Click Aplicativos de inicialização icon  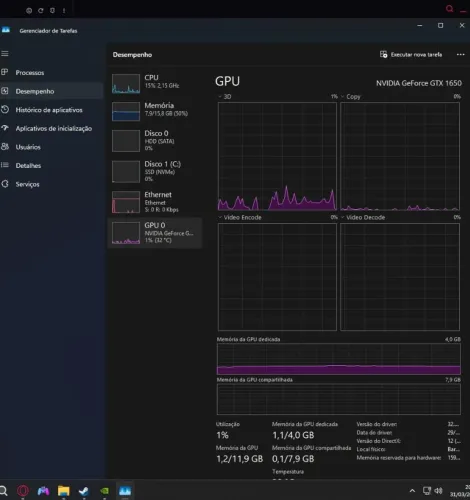5,128
